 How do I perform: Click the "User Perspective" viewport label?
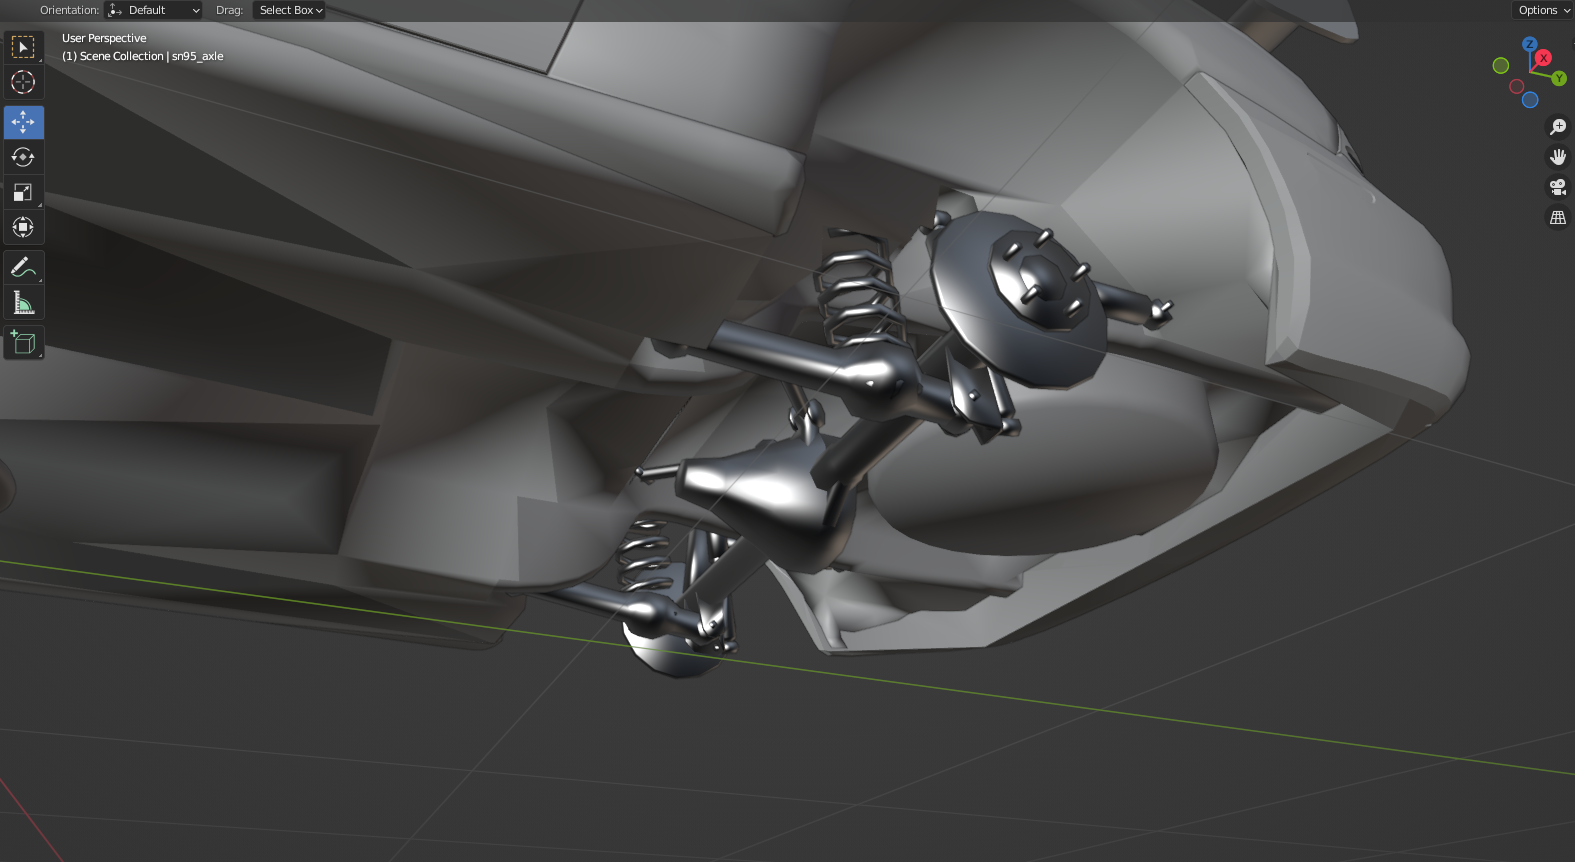point(104,38)
